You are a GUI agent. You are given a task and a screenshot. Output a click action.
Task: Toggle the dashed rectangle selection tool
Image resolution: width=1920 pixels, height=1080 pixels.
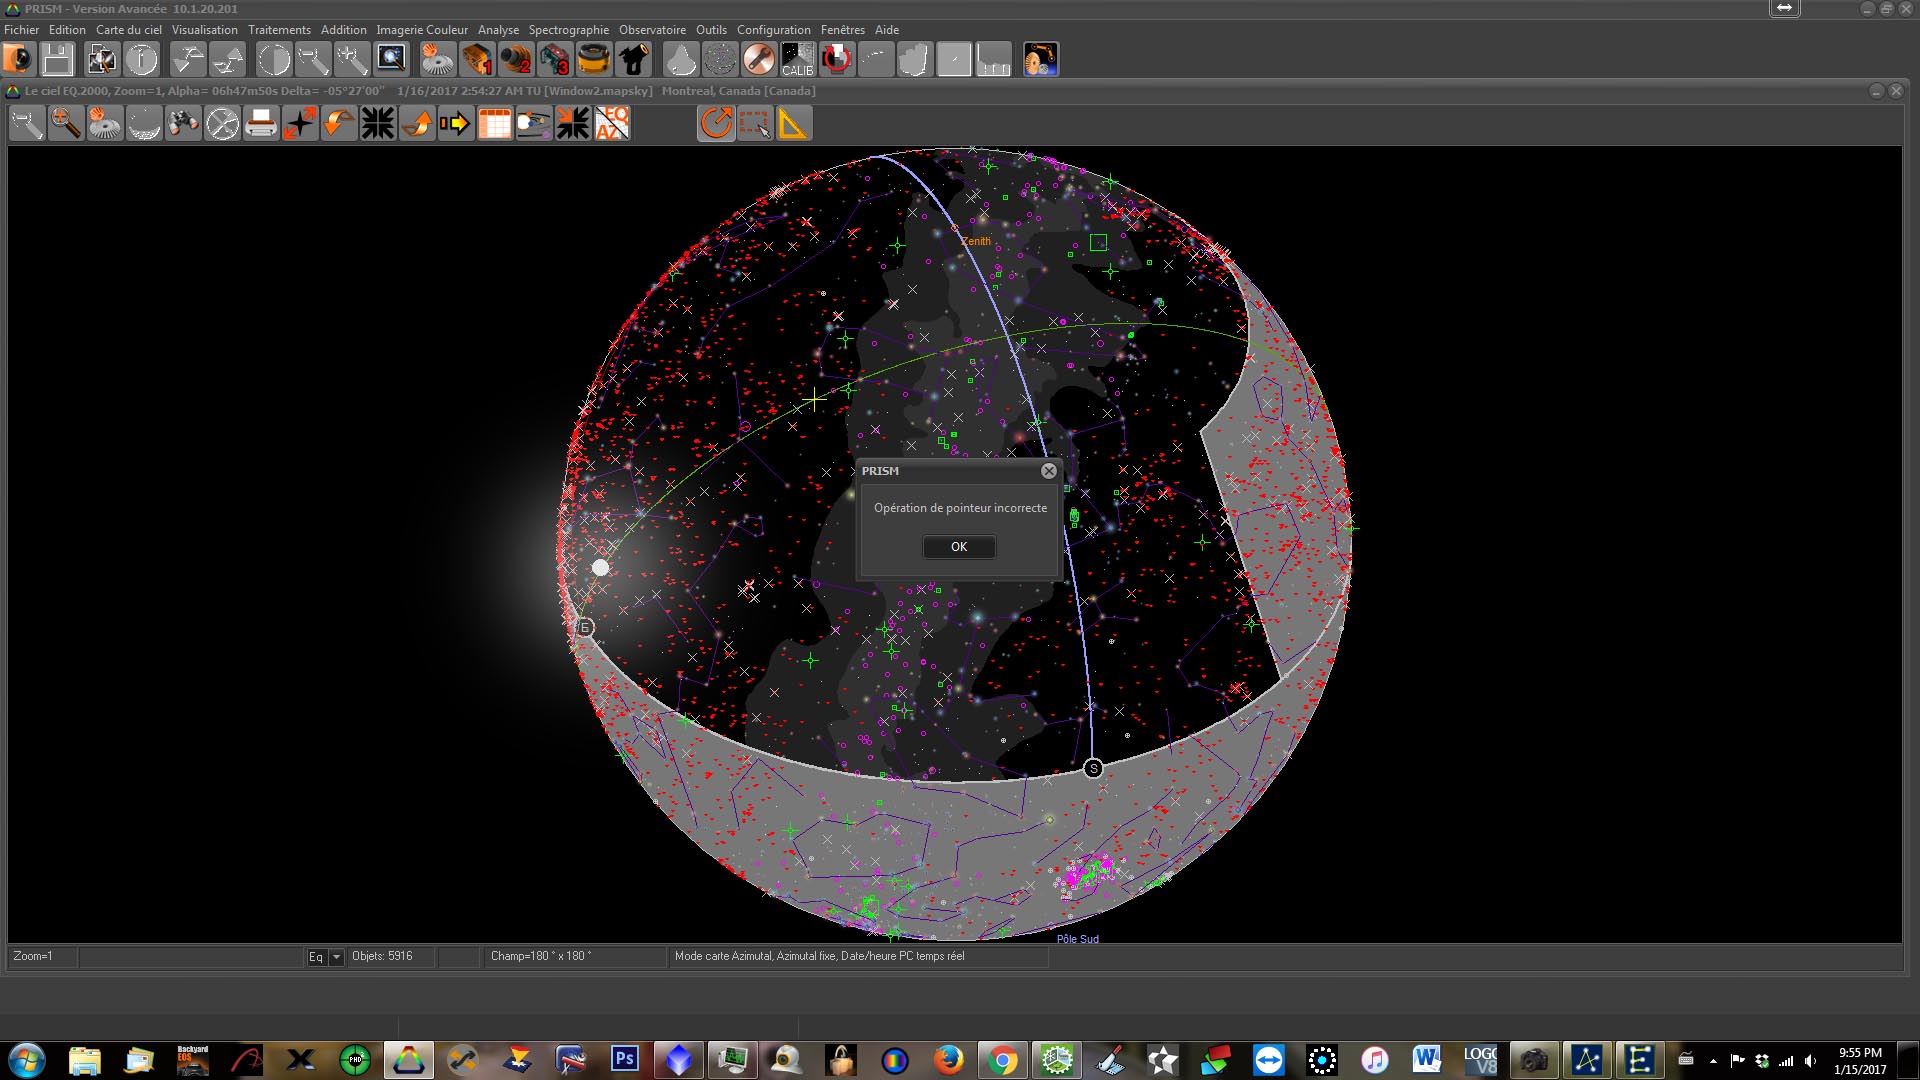(755, 124)
